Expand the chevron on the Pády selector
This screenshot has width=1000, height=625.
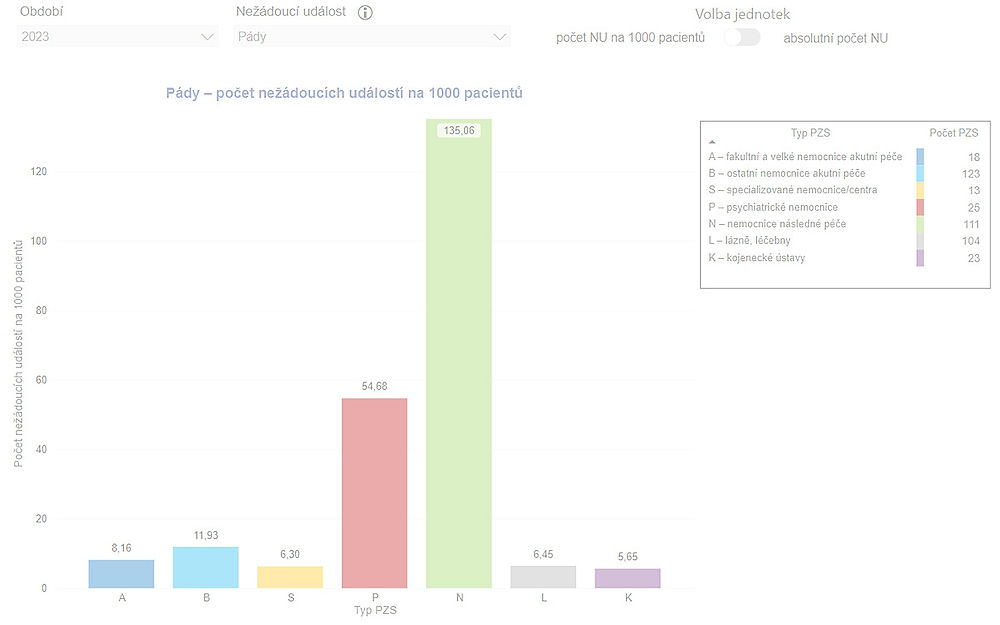pos(500,36)
